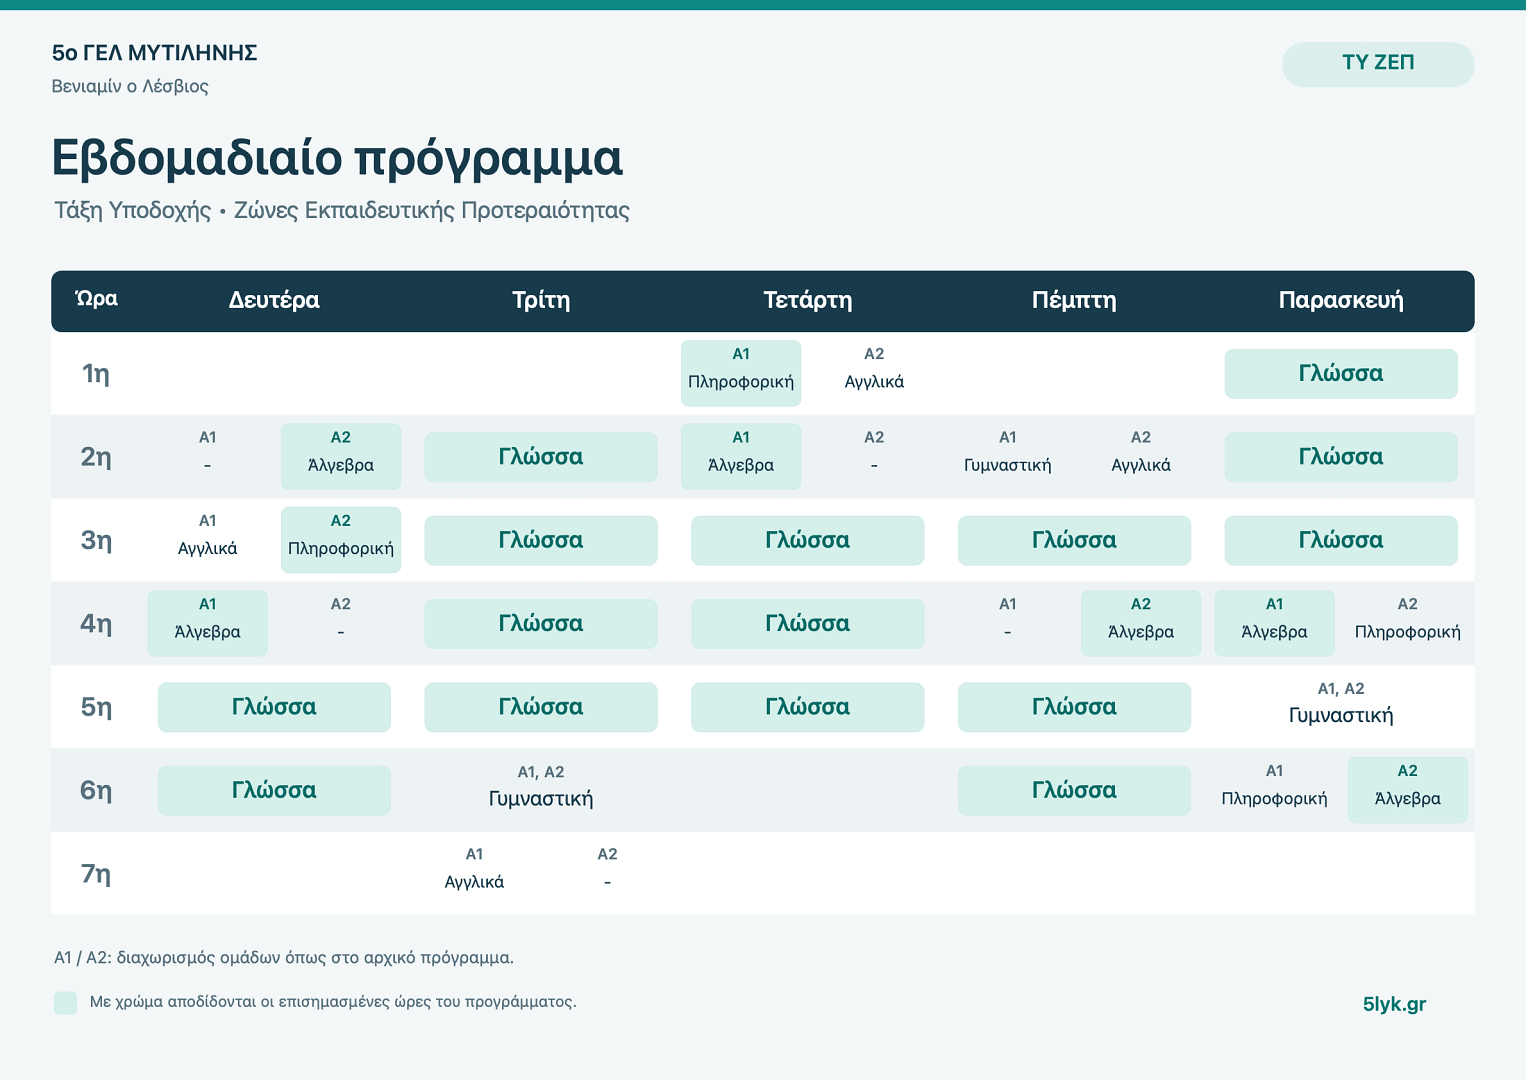Click the 3η hour row label
Image resolution: width=1526 pixels, height=1080 pixels.
pos(95,540)
